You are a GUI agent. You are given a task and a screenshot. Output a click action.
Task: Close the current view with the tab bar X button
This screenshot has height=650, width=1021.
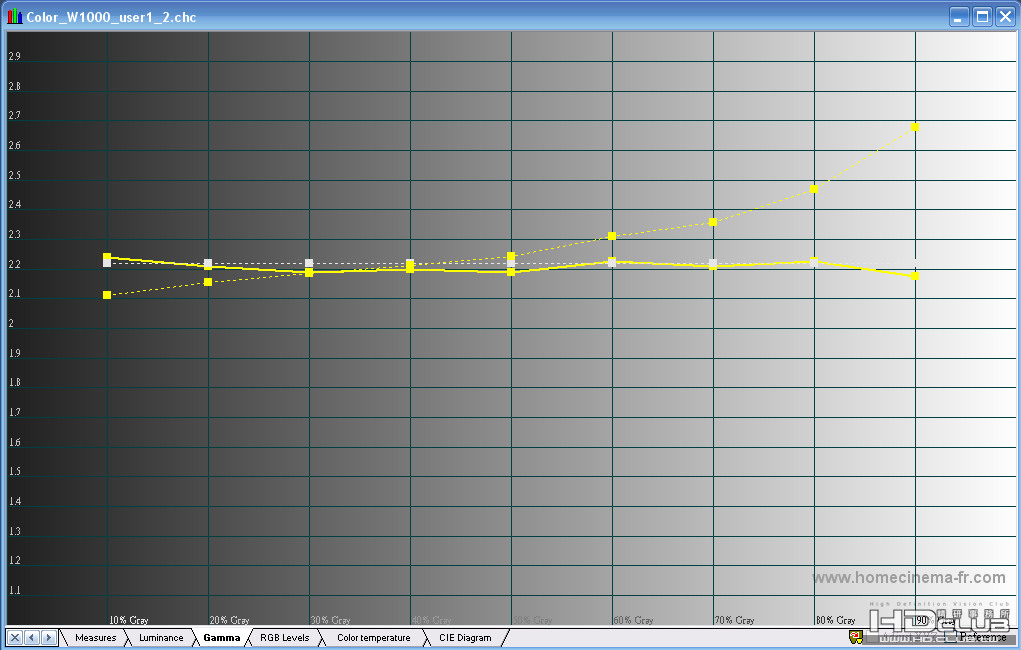[15, 638]
